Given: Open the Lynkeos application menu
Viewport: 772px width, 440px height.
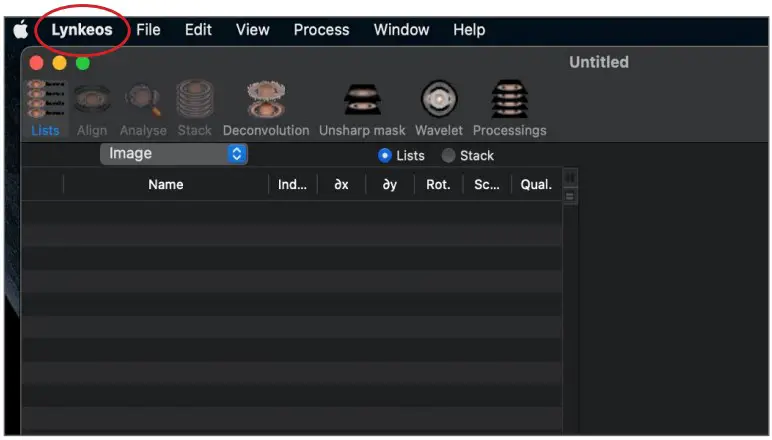Looking at the screenshot, I should (82, 30).
